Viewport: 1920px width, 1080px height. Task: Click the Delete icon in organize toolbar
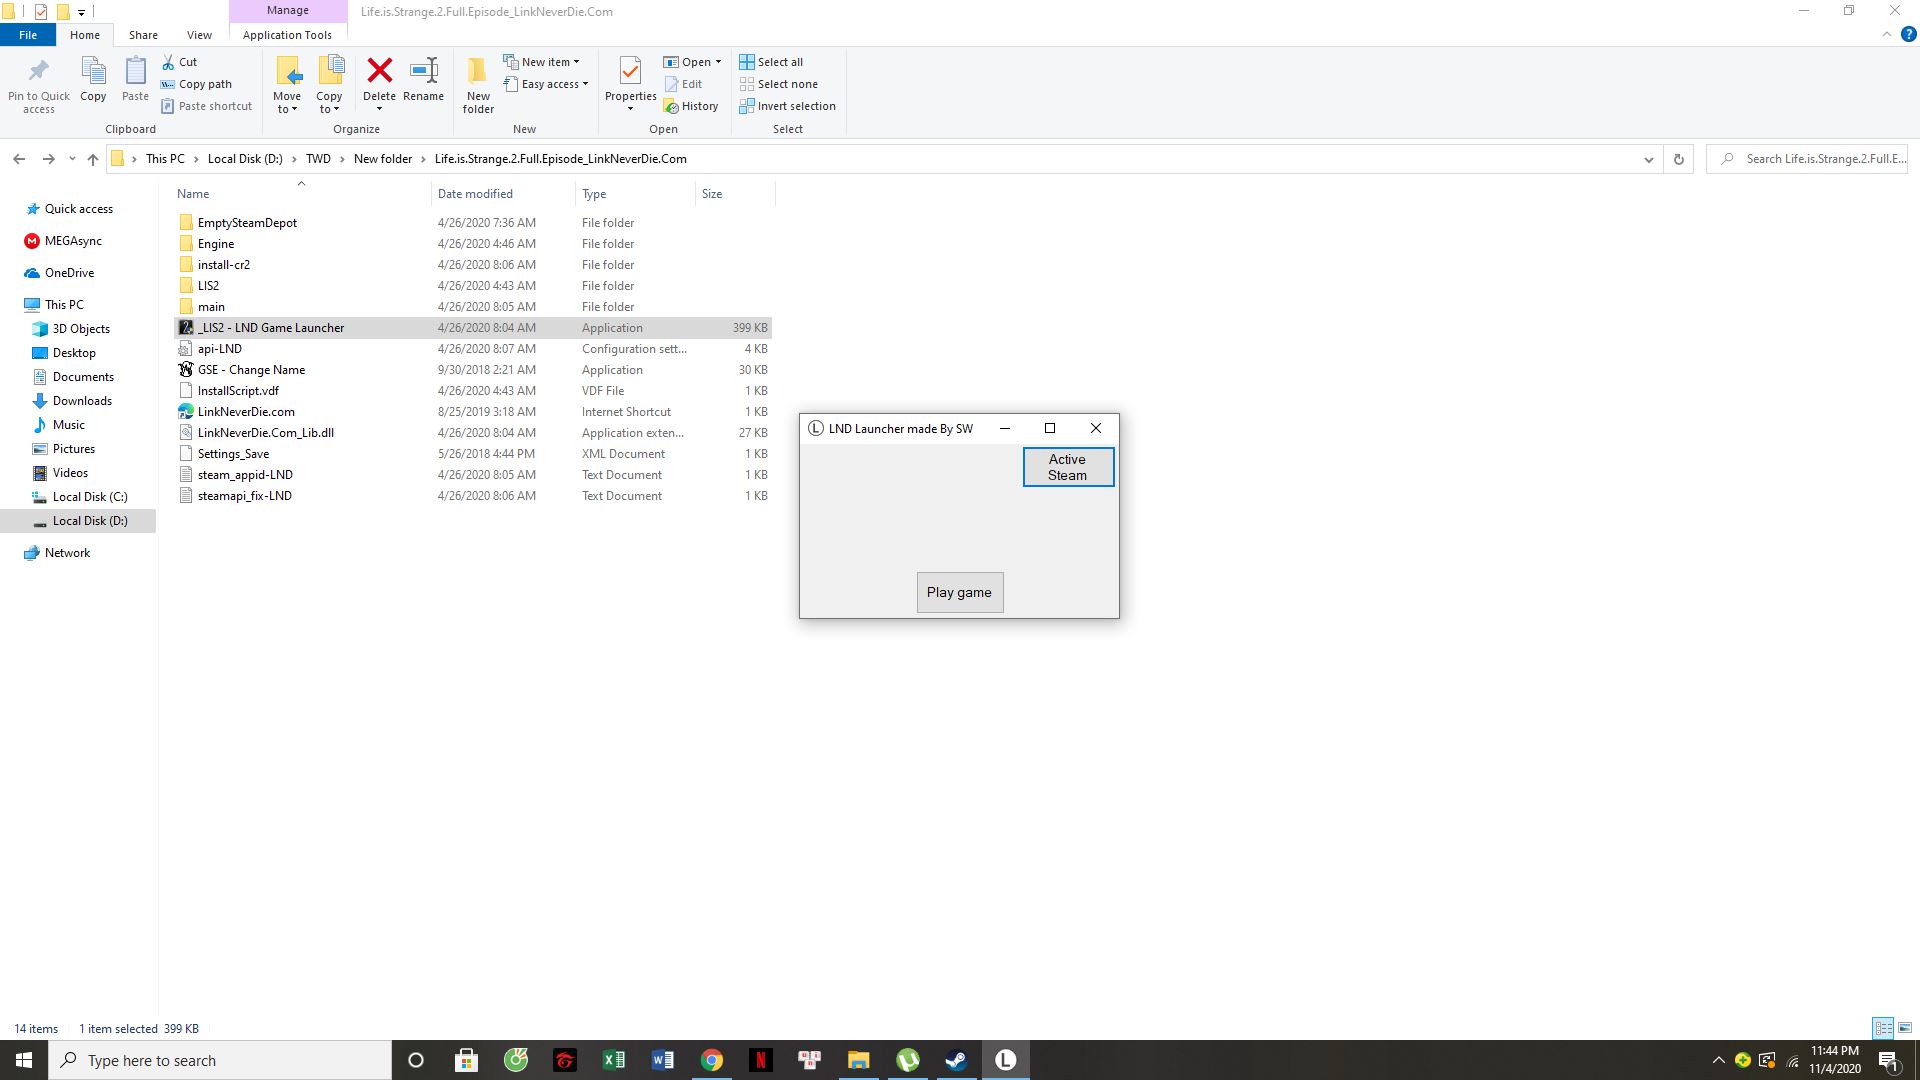click(378, 83)
